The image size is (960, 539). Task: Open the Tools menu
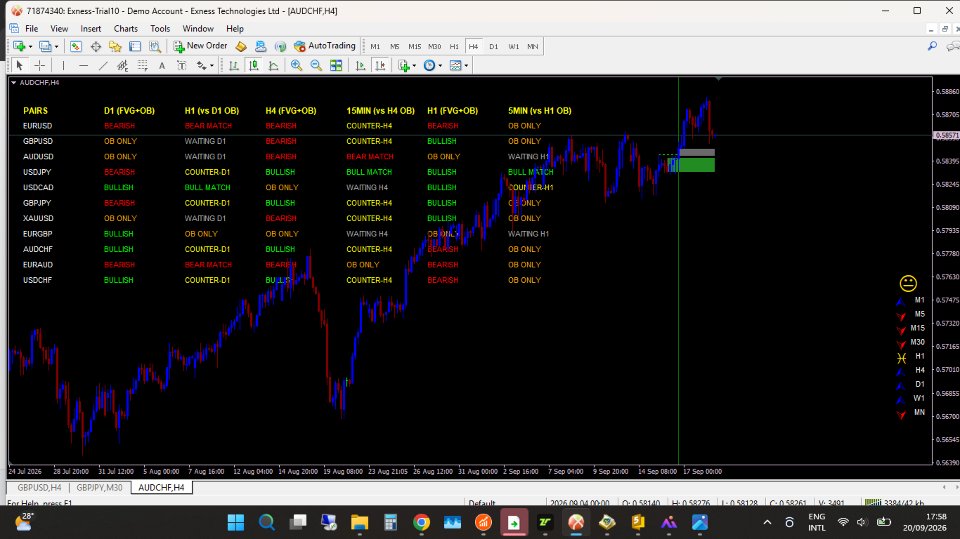160,29
